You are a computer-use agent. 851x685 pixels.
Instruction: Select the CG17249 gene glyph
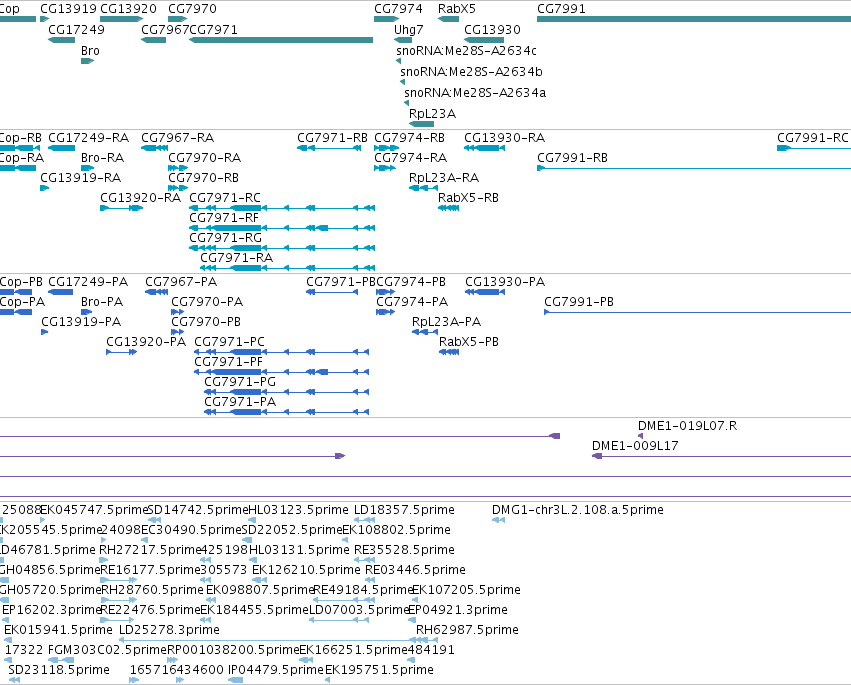coord(61,40)
